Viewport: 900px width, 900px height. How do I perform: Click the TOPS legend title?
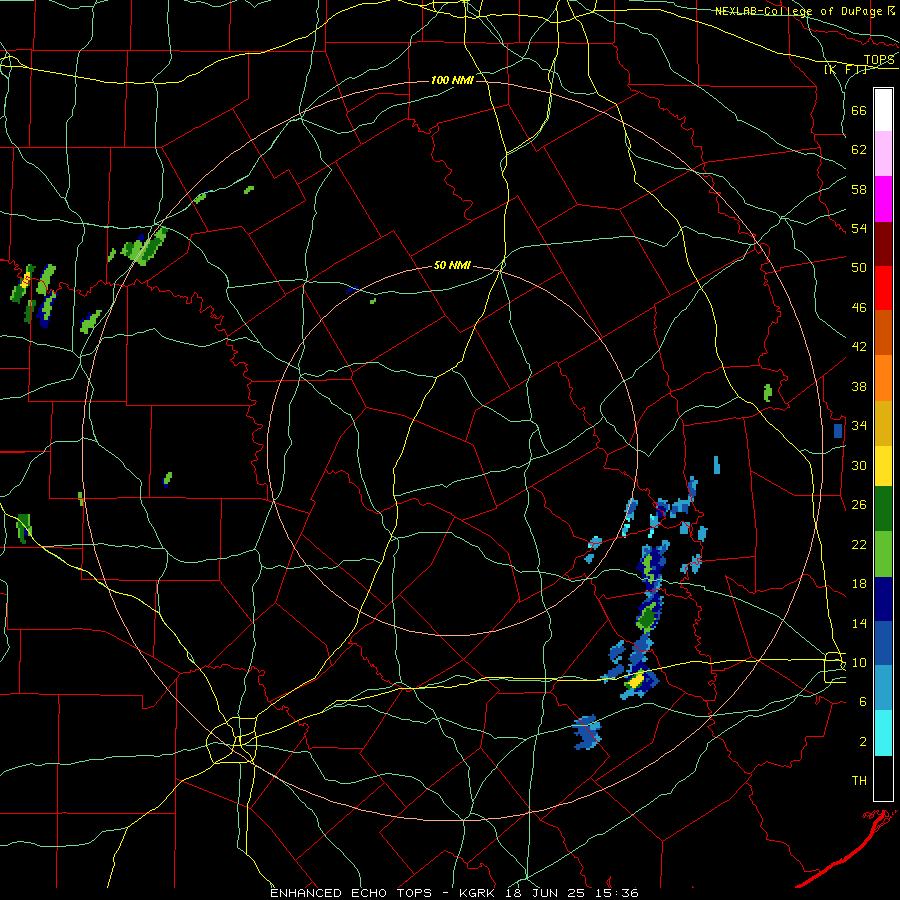[x=879, y=60]
